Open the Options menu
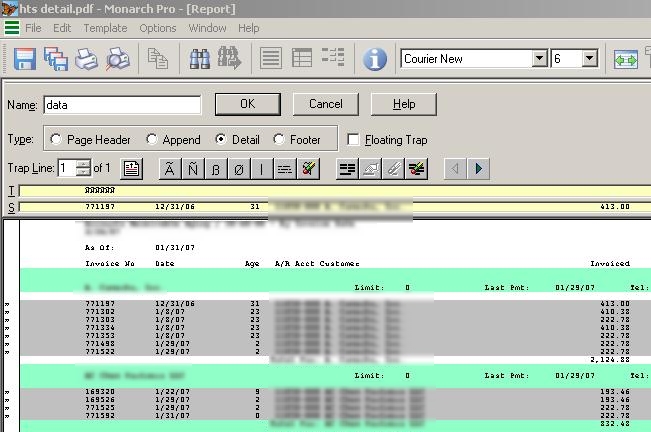 (x=158, y=28)
